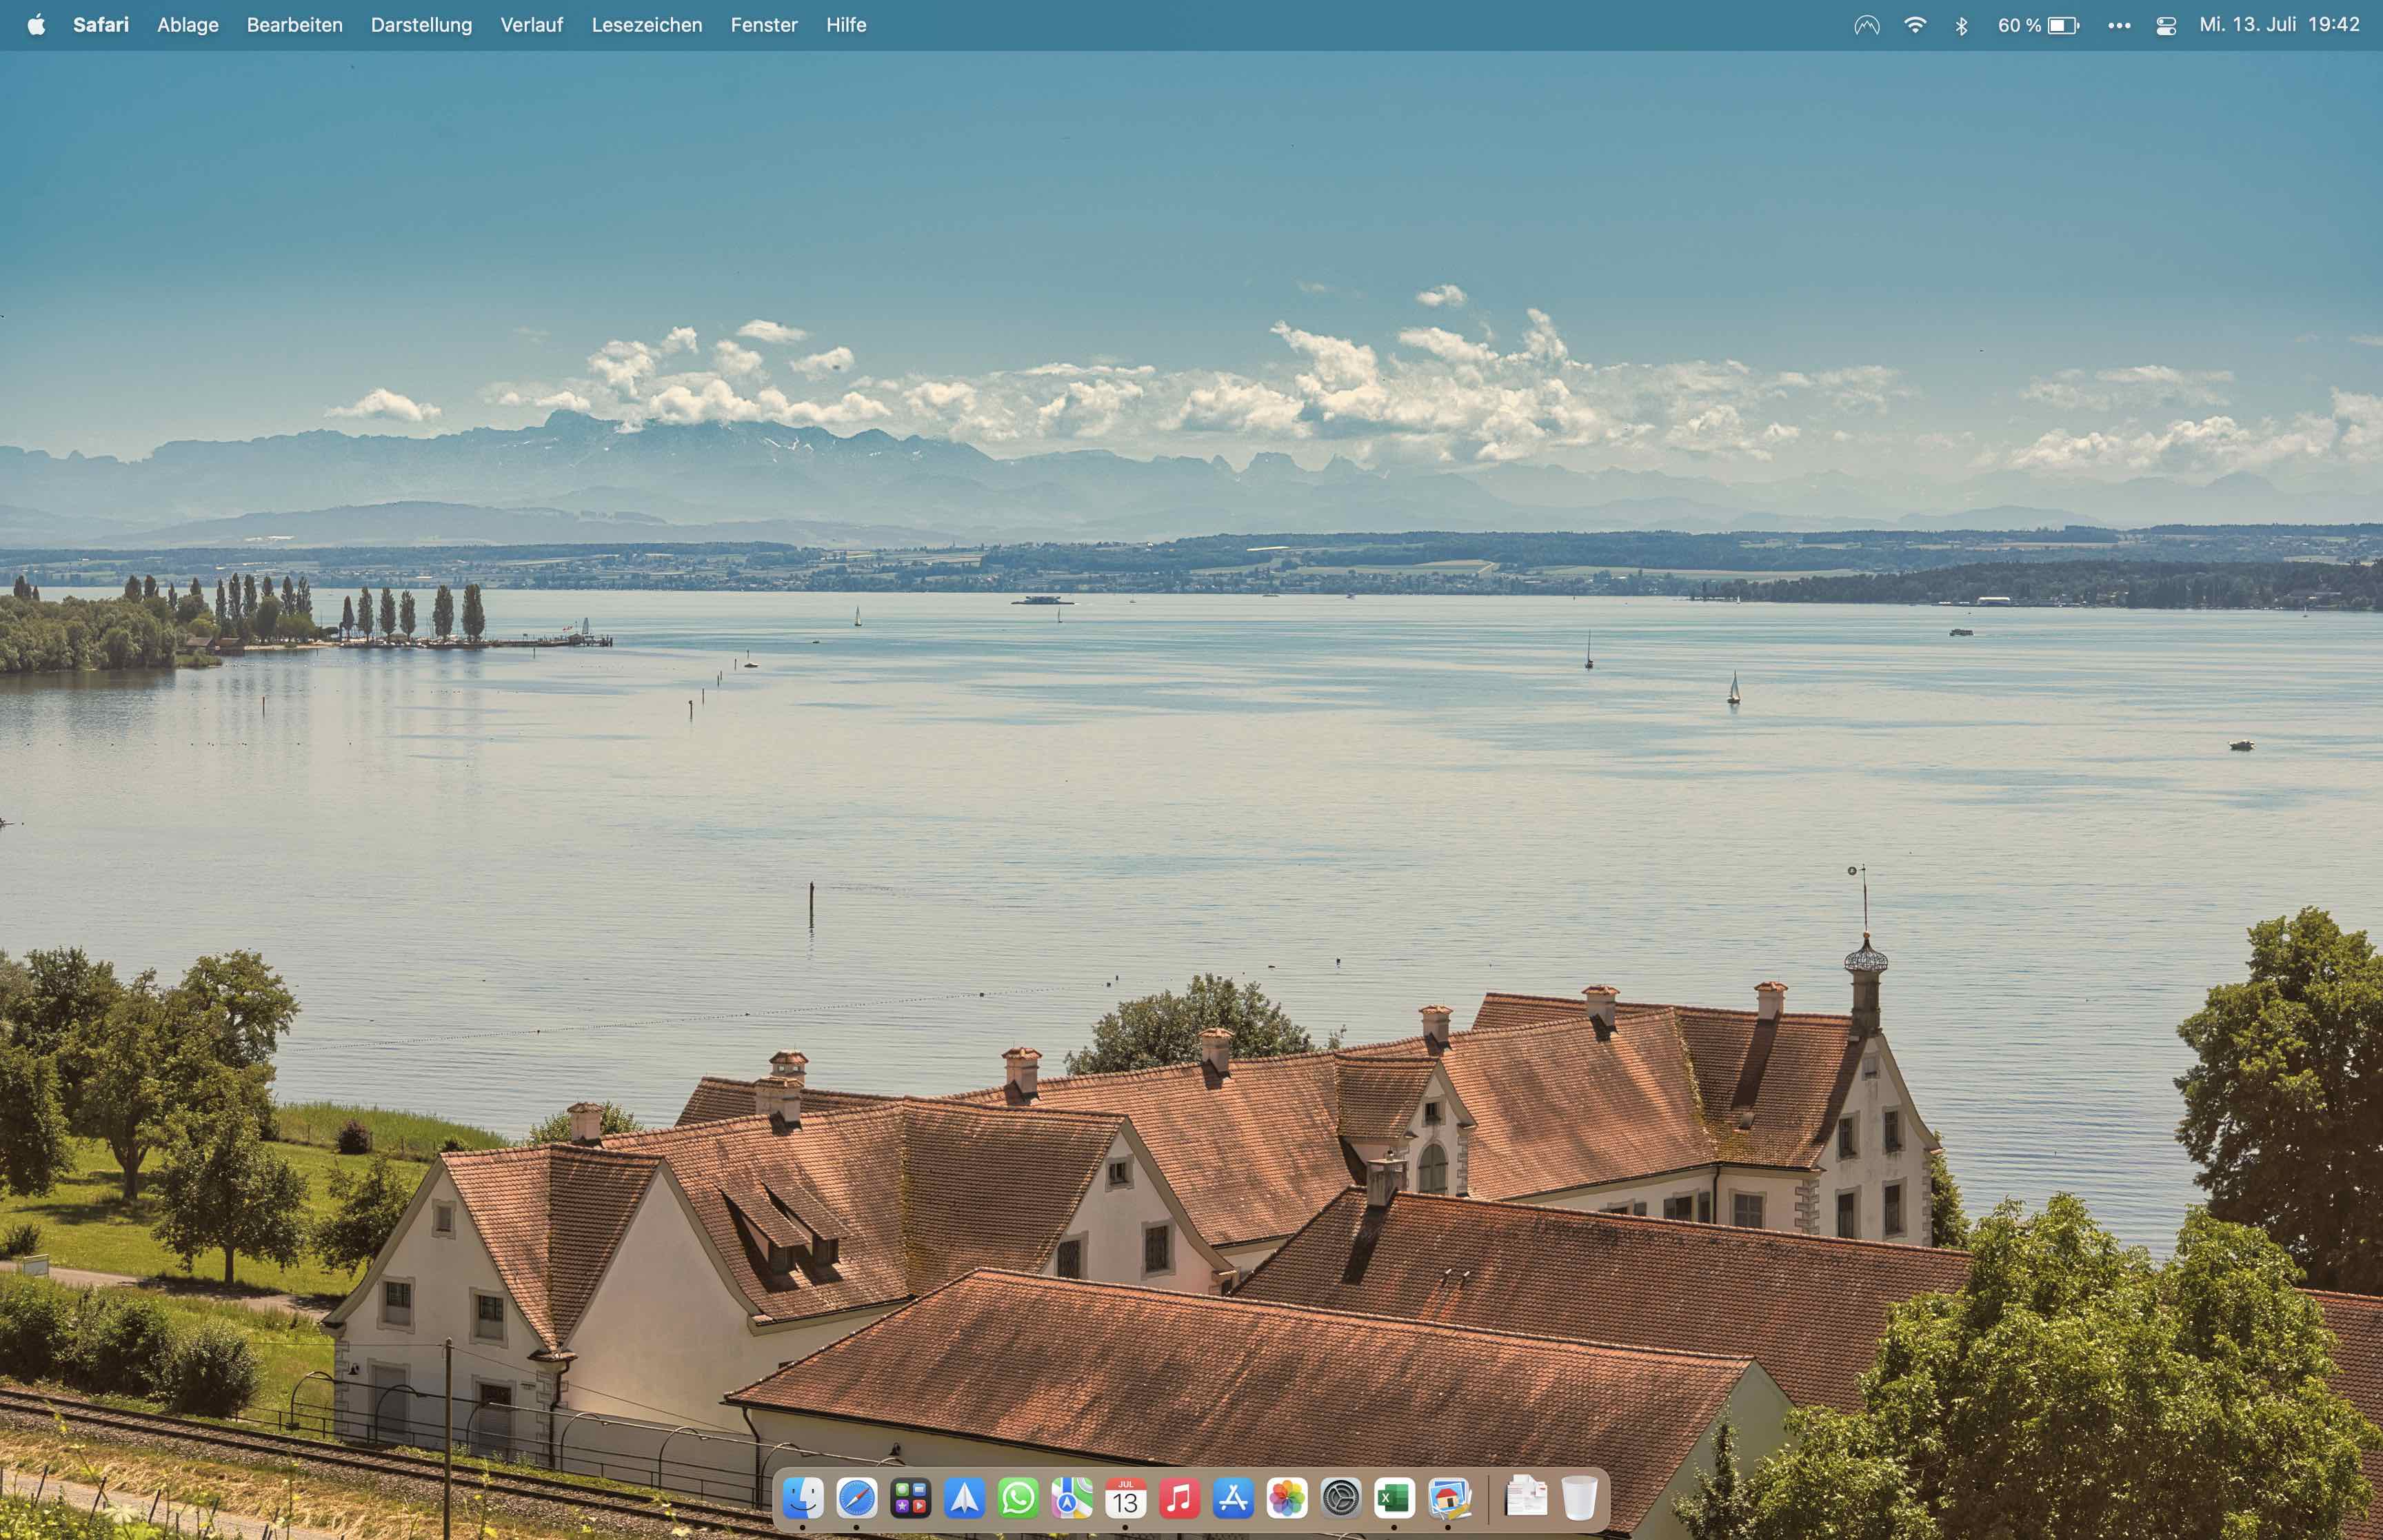Open the documents stack in Dock

tap(1526, 1498)
